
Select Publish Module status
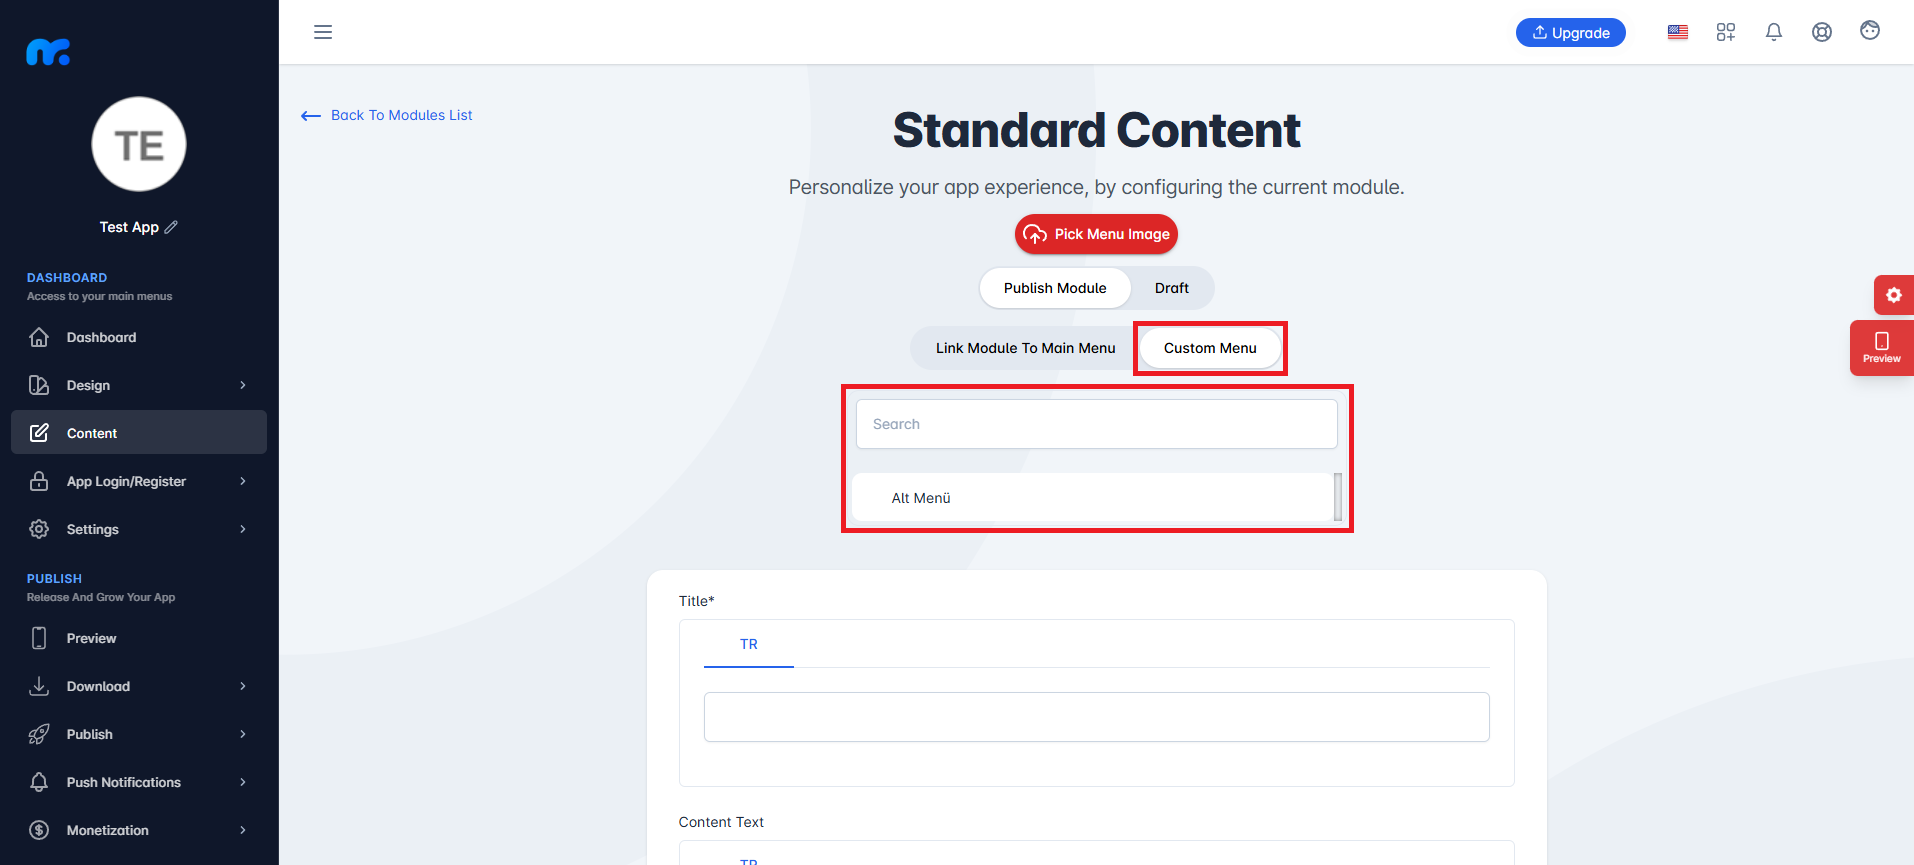pos(1055,288)
